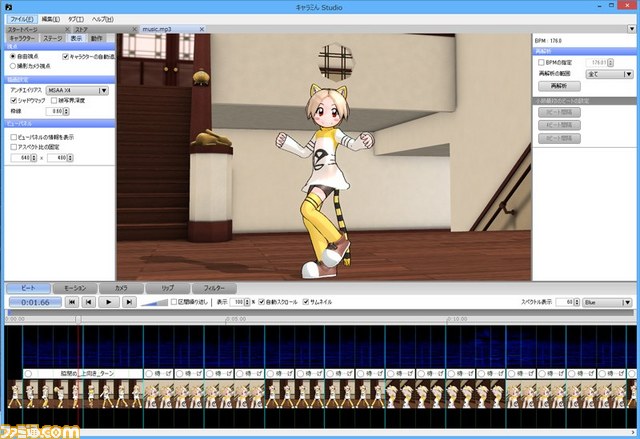This screenshot has width=640, height=439.
Task: Open the スペクトル表示 Blue color dropdown
Action: [x=608, y=302]
